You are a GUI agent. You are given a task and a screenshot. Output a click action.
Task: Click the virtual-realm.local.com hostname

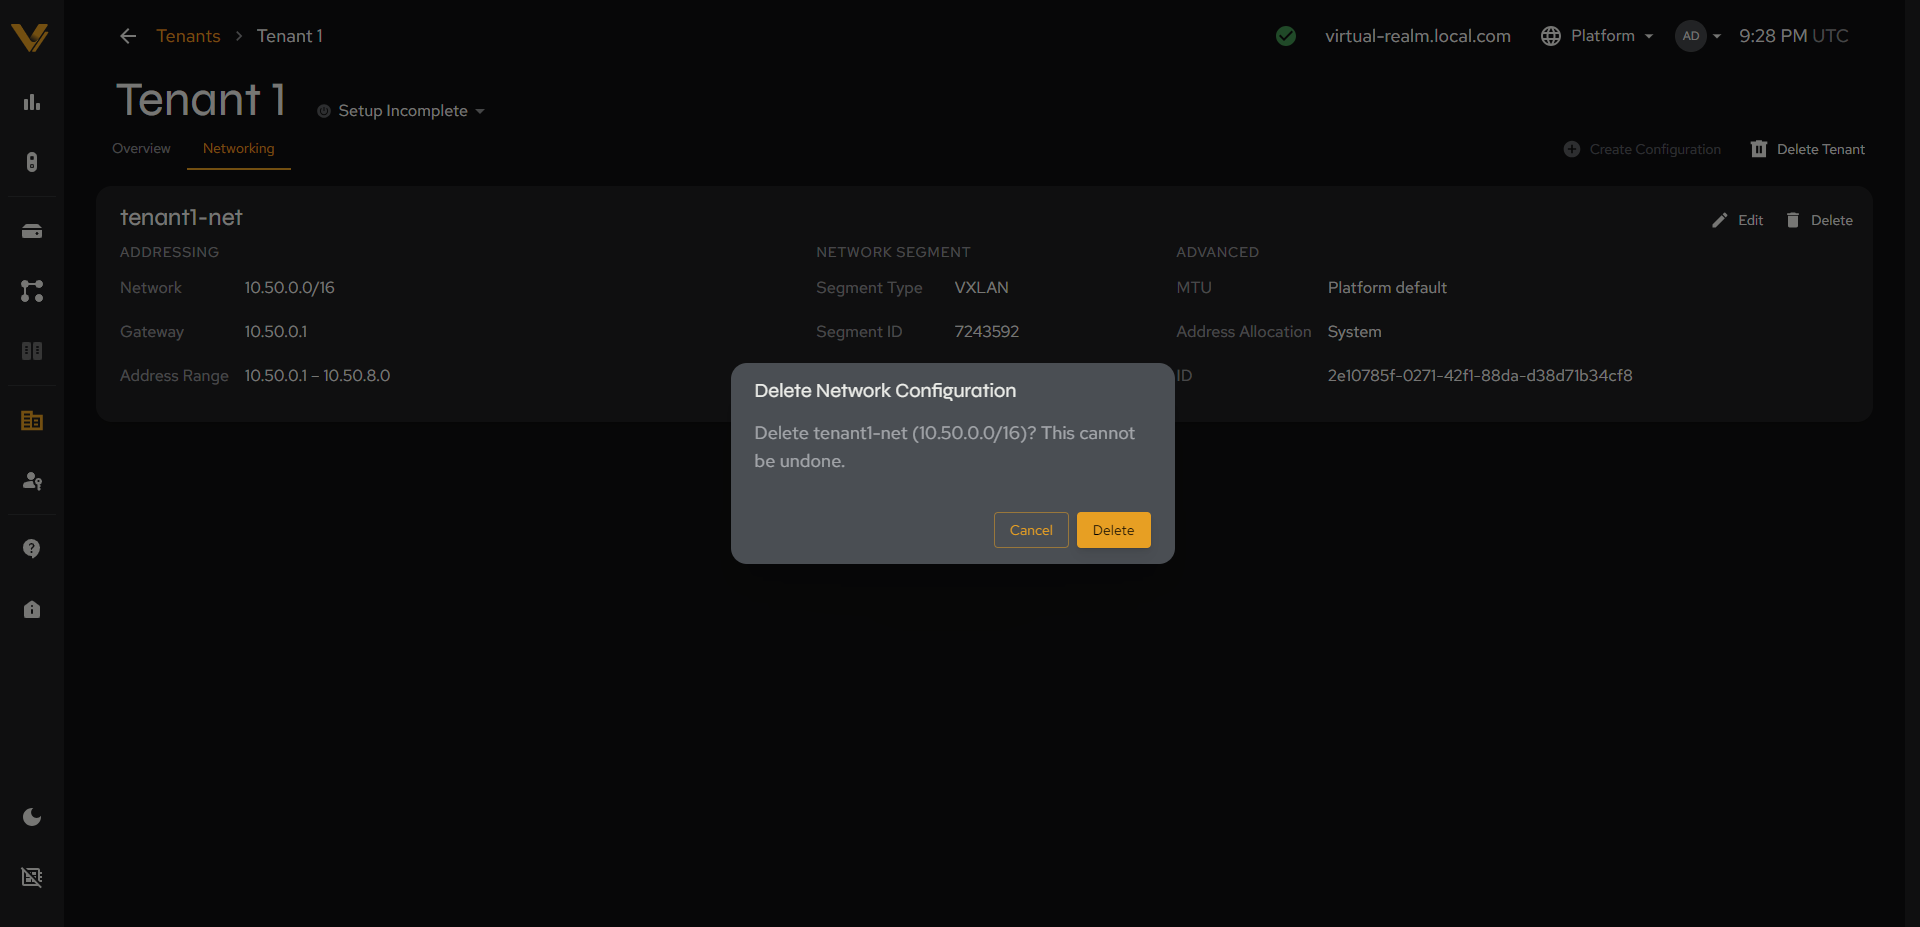1418,36
